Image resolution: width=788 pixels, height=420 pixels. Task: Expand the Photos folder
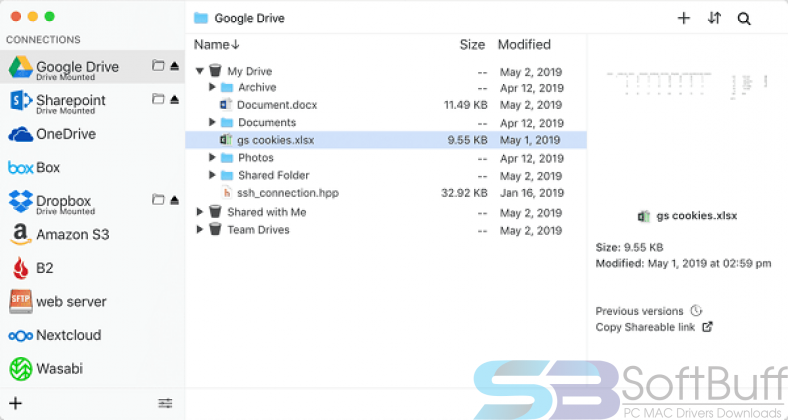click(x=212, y=157)
